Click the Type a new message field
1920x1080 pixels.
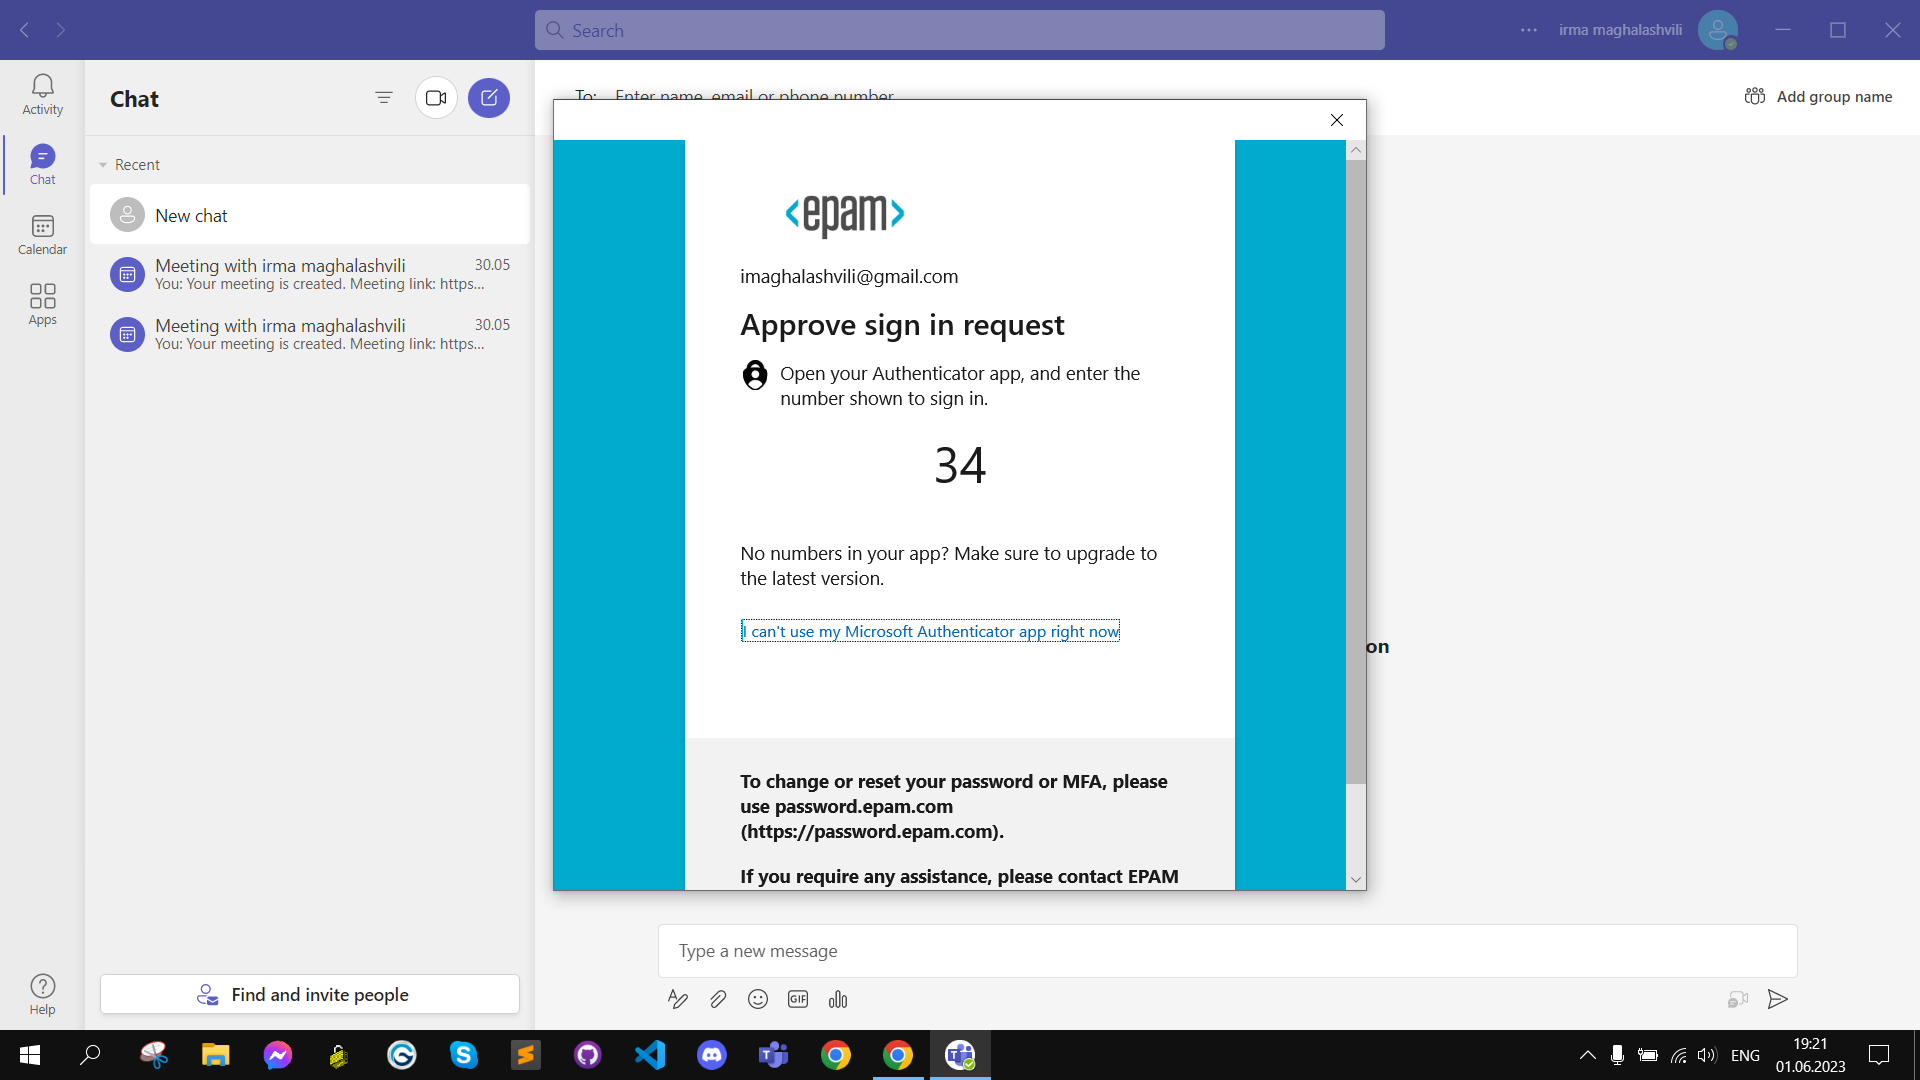(x=1227, y=951)
